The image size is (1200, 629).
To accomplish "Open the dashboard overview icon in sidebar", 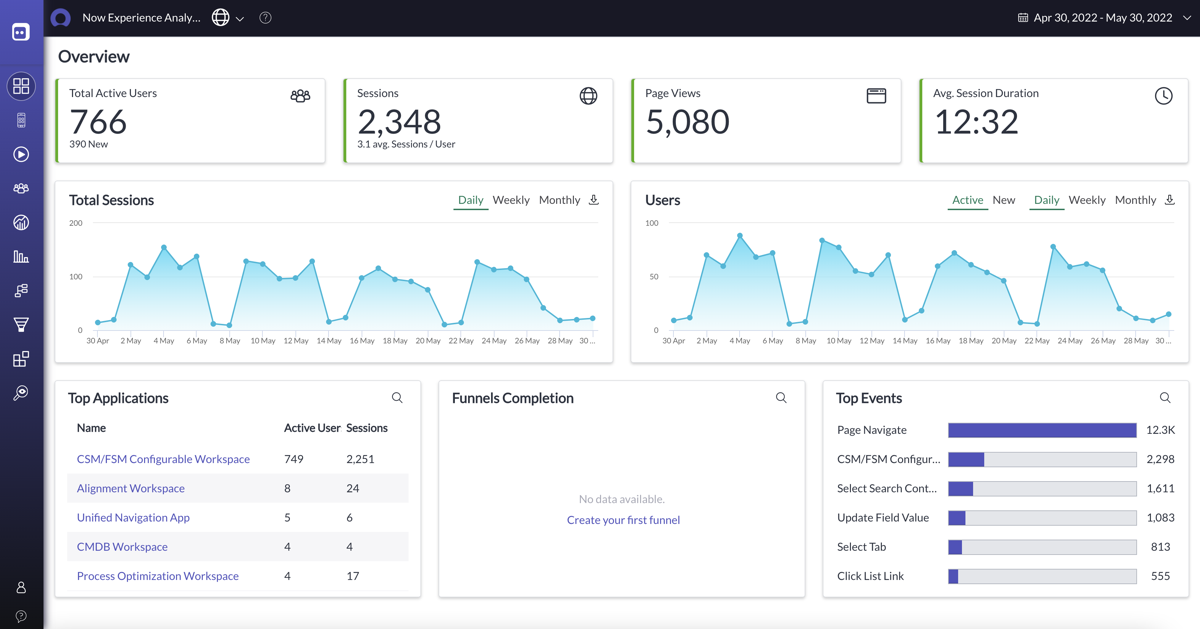I will point(21,86).
